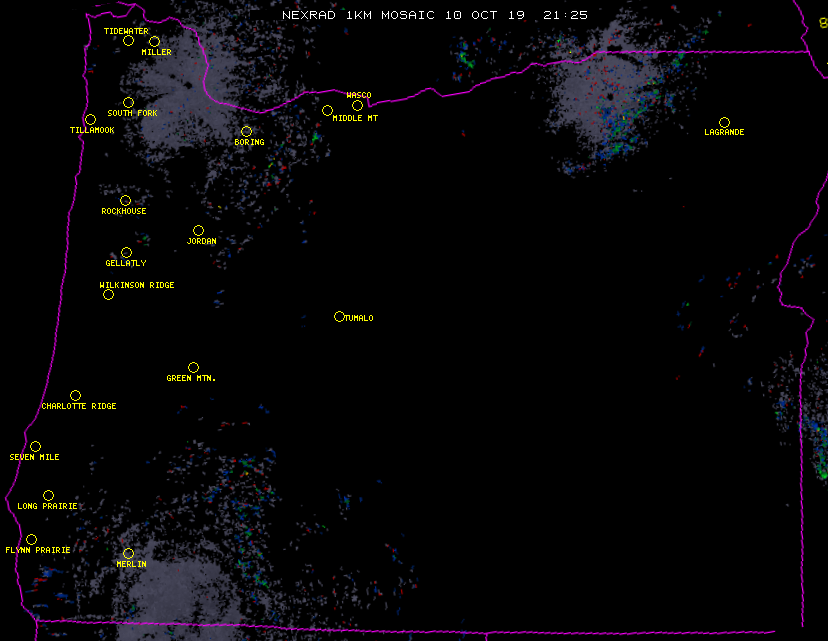
Task: Click the Middle Mt station circle
Action: pyautogui.click(x=327, y=111)
